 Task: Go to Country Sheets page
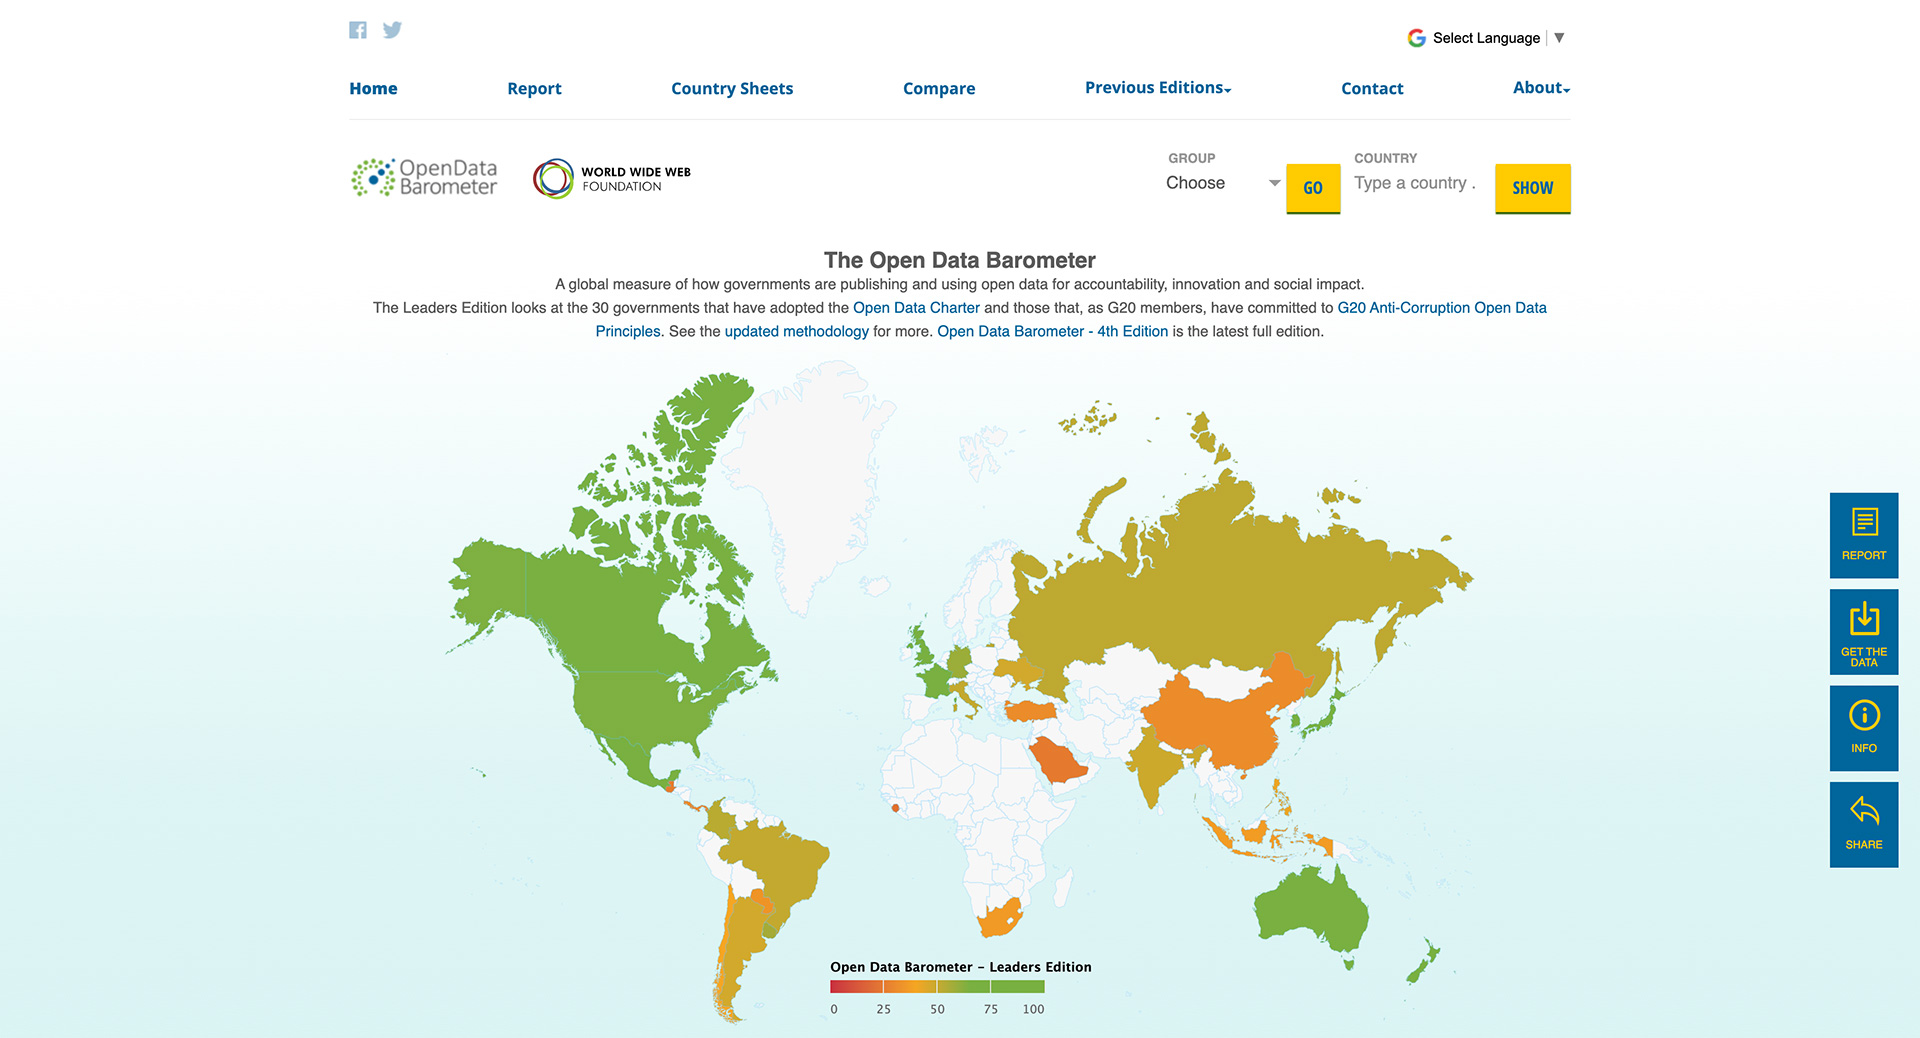(731, 89)
